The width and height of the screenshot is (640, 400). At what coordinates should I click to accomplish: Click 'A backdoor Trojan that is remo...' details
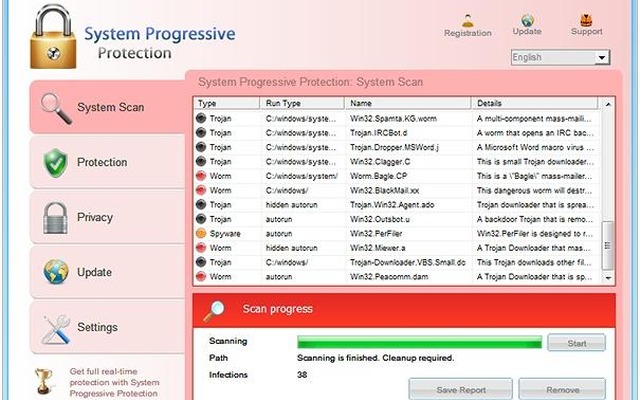point(535,219)
